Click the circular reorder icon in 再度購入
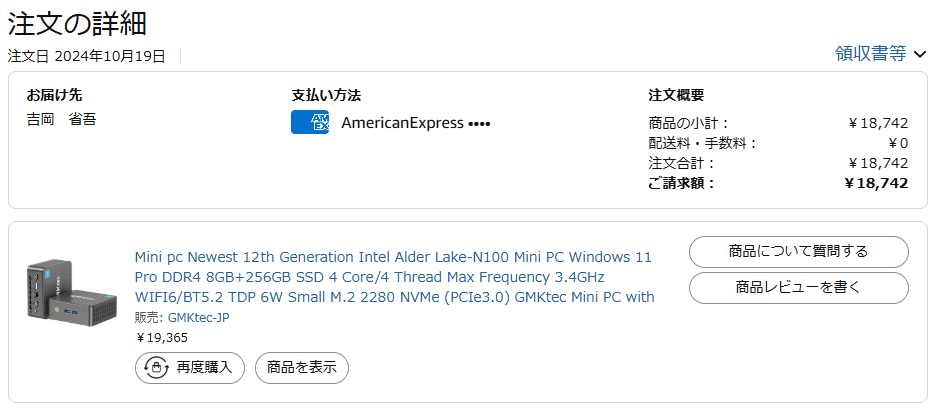Viewport: 937px width, 411px height. click(x=155, y=367)
